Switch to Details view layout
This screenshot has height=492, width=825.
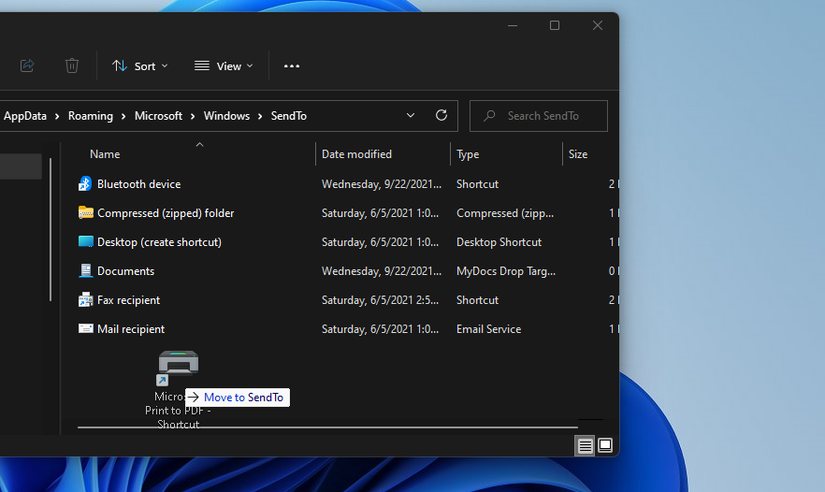585,446
